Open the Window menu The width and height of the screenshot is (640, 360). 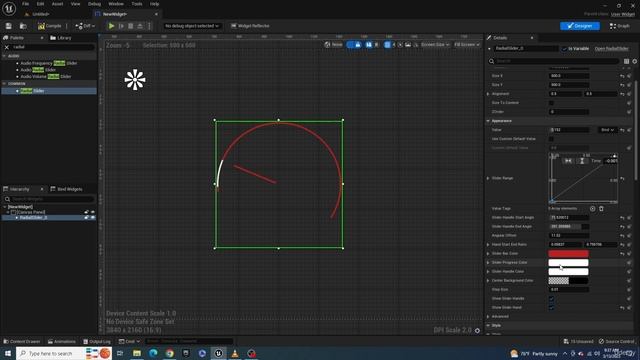coord(116,4)
